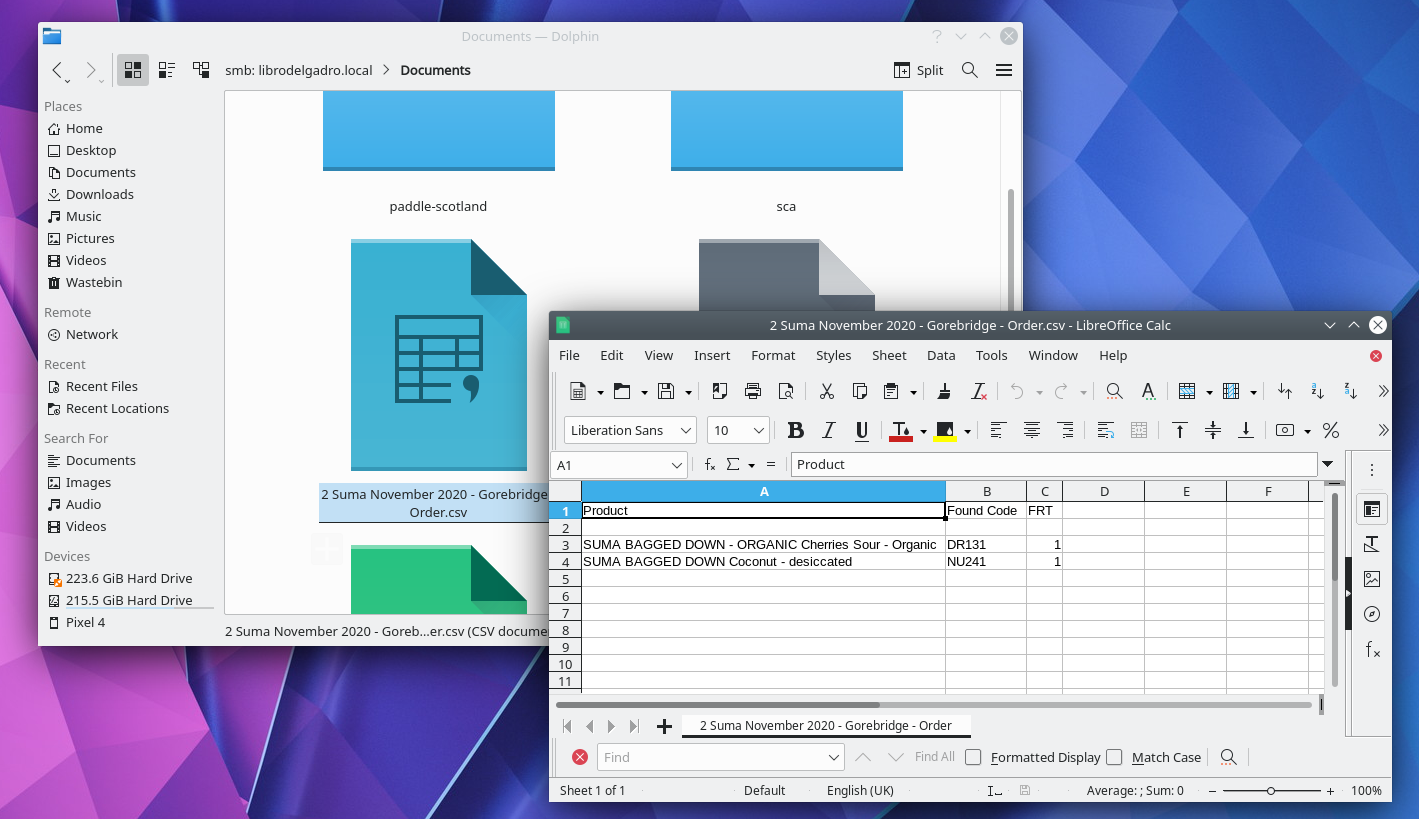Click the zoom slider in status bar
This screenshot has height=819, width=1419.
click(x=1270, y=790)
